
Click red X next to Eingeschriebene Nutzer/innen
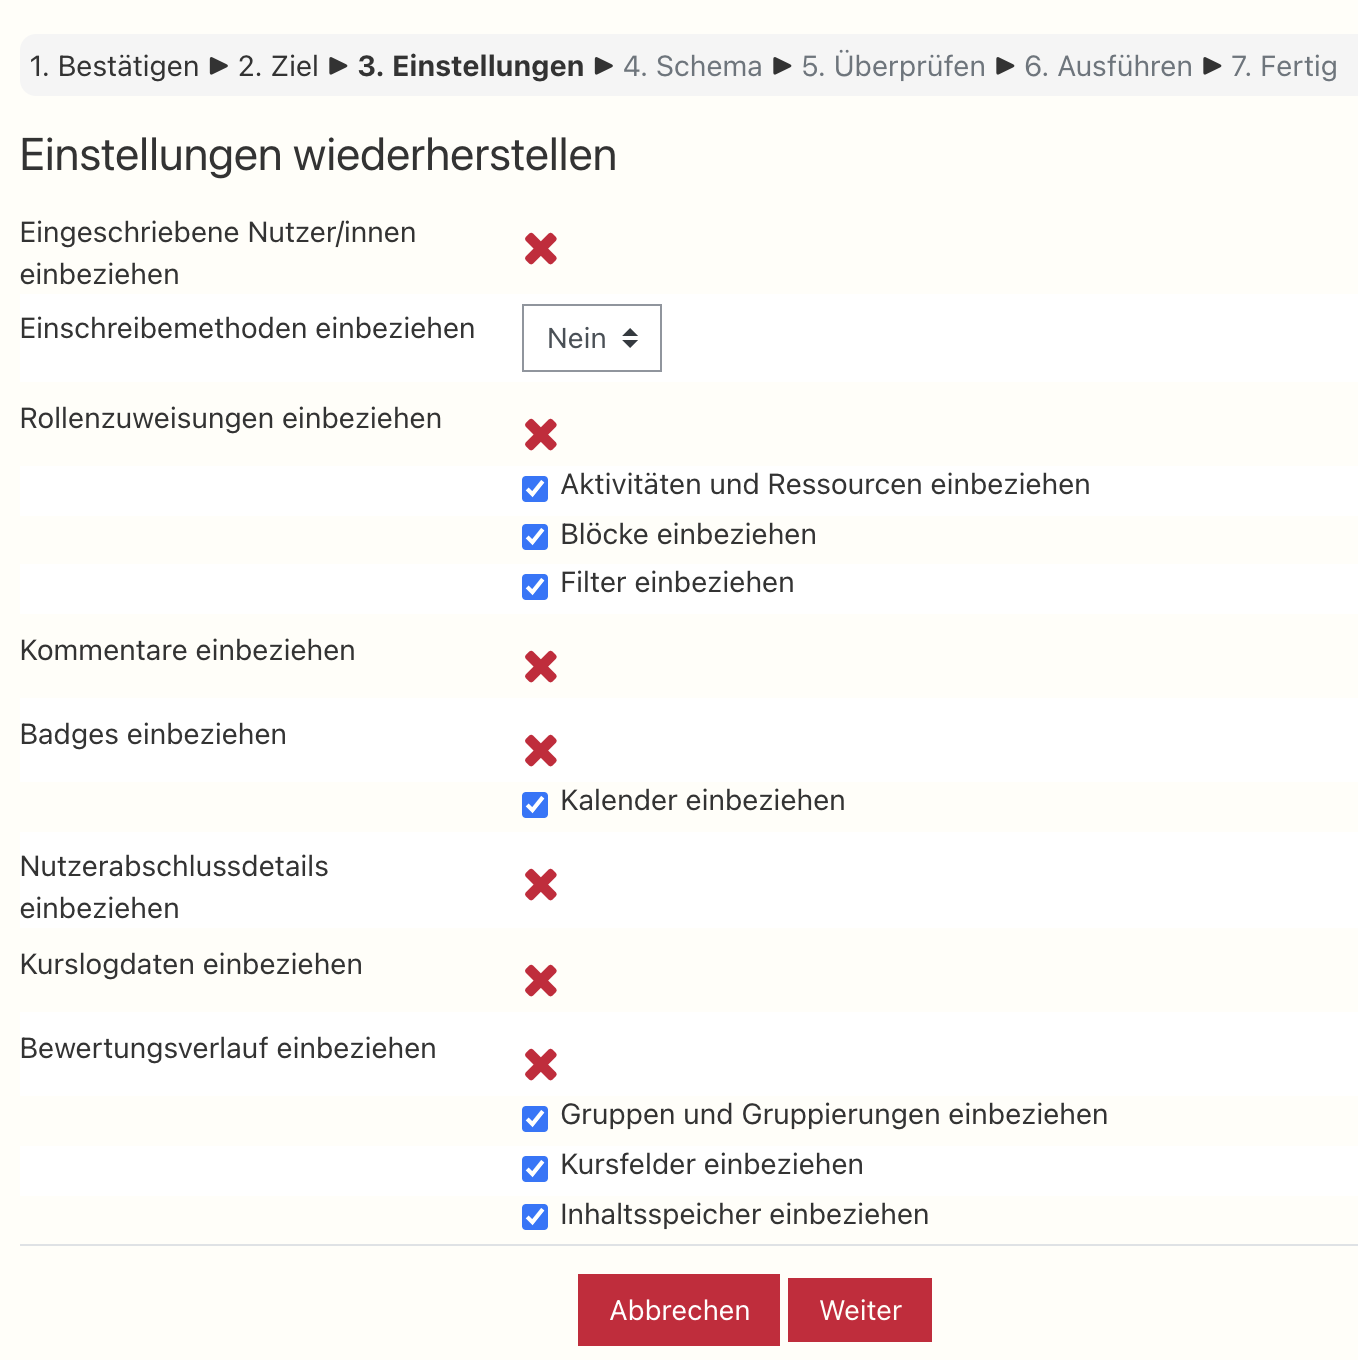541,248
